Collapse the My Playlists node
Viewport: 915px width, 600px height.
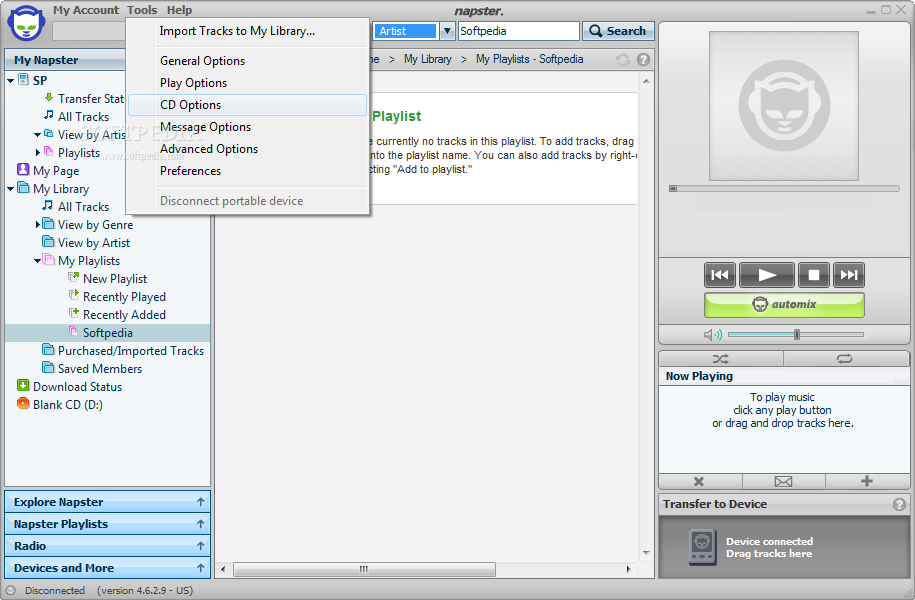click(37, 261)
